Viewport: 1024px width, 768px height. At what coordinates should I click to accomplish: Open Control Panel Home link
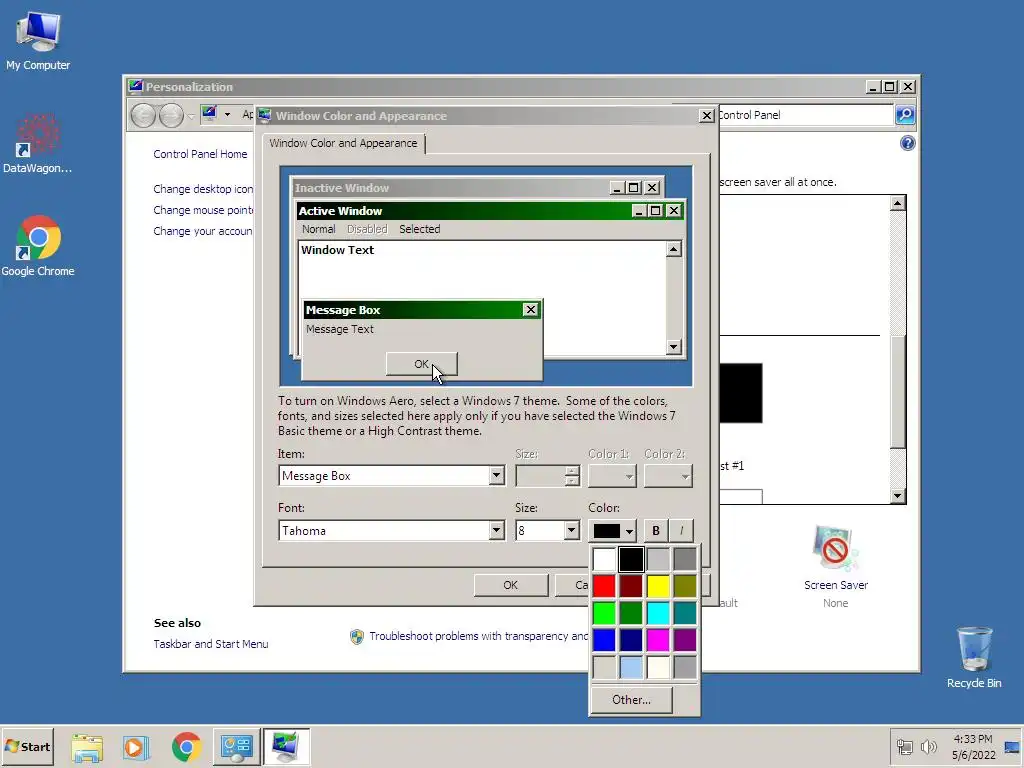coord(200,154)
